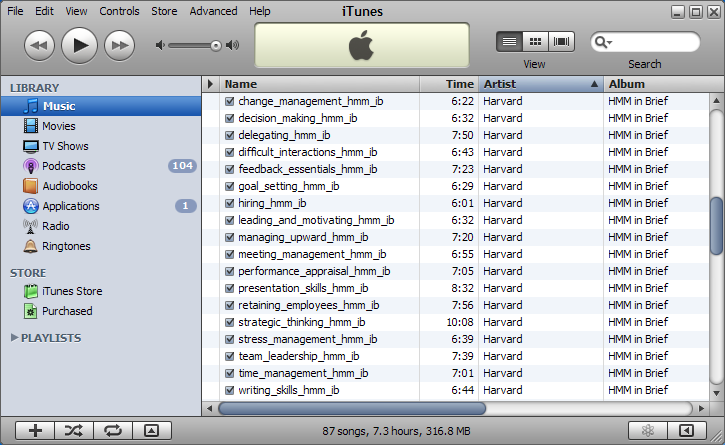Viewport: 725px width, 445px height.
Task: Open TV Shows library
Action: point(101,146)
